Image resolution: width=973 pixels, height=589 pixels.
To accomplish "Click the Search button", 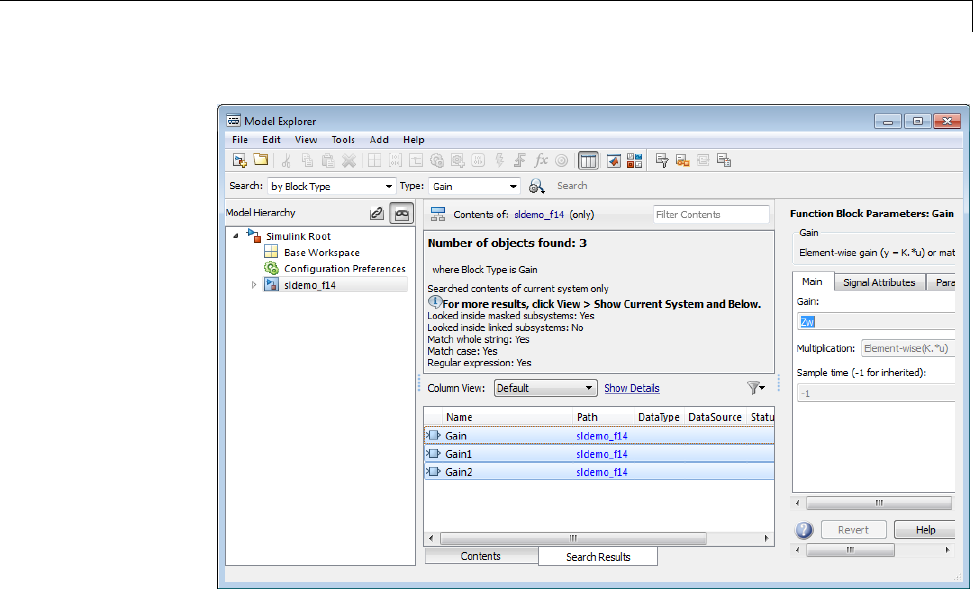I will click(572, 186).
